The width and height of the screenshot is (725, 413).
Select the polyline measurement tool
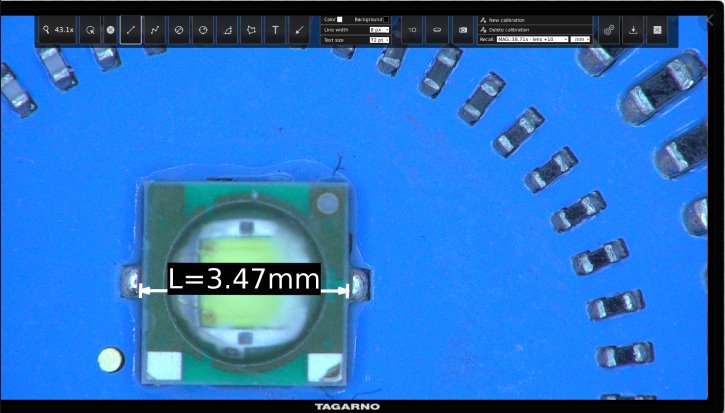click(x=155, y=31)
